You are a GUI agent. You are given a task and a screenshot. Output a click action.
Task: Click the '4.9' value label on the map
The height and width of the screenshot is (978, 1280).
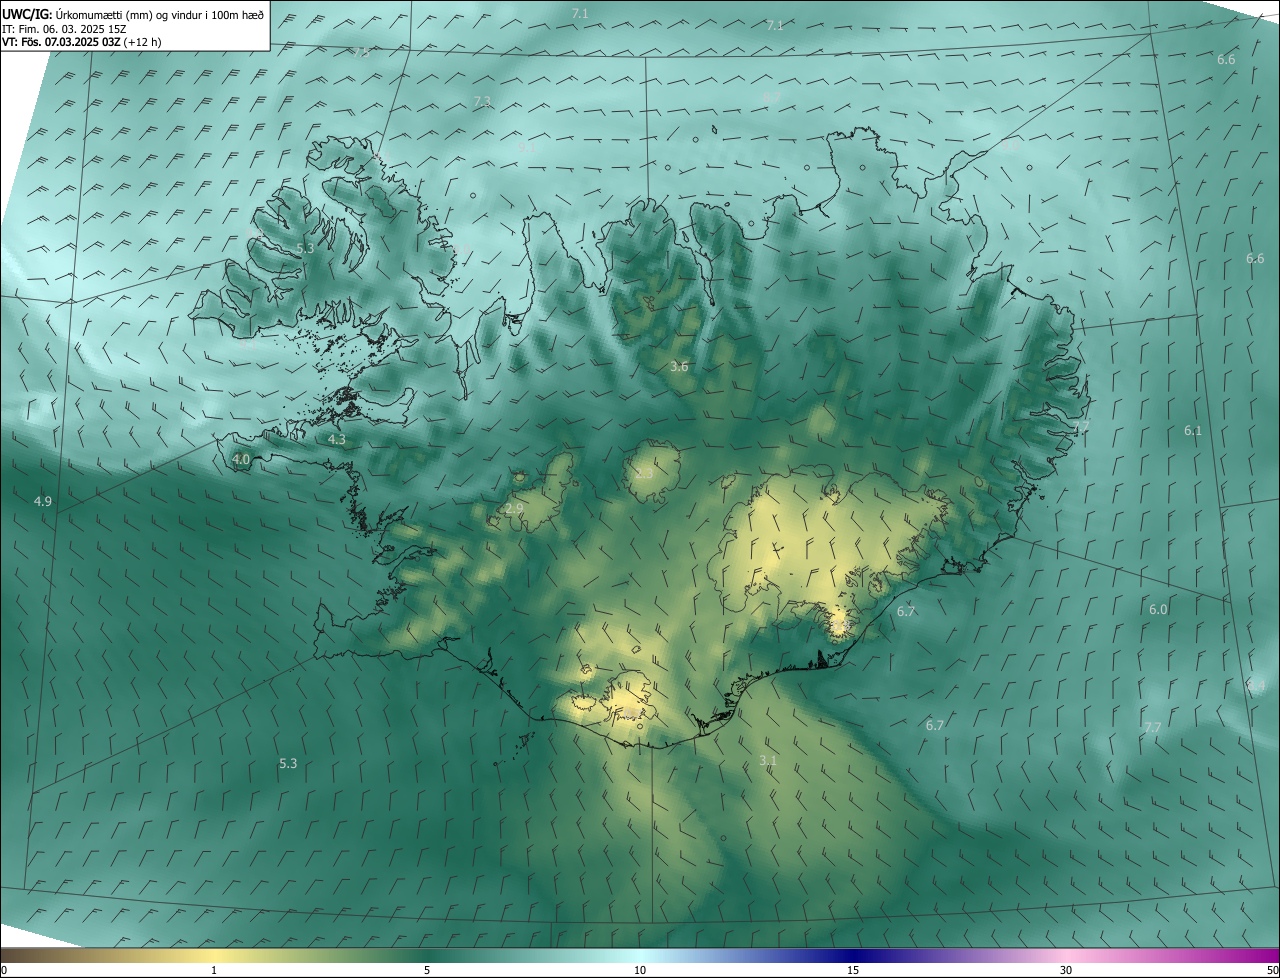43,501
